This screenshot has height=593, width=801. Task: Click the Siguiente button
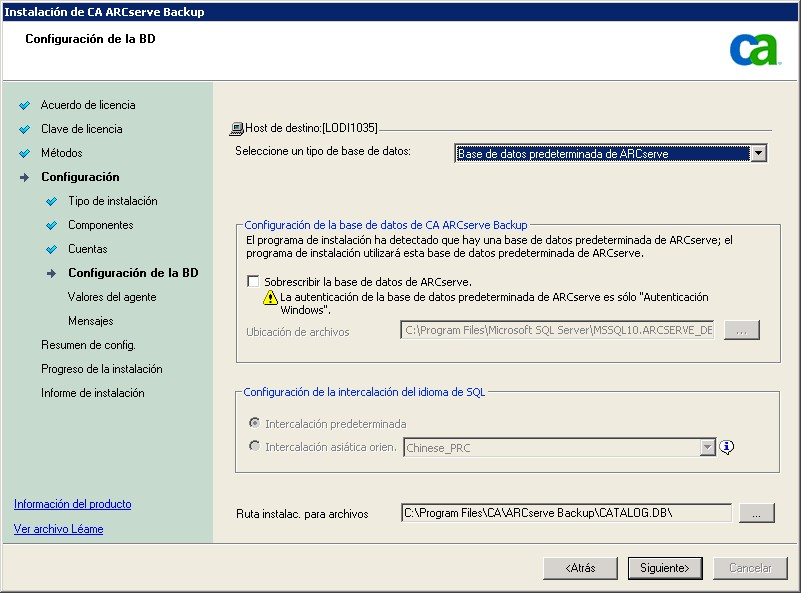664,567
